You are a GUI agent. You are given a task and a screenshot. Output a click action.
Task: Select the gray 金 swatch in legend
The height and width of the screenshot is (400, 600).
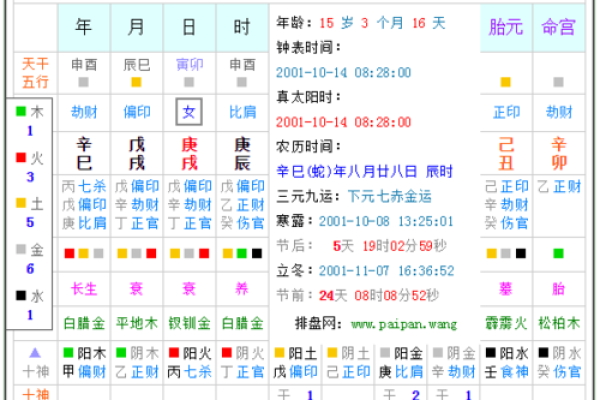point(21,249)
